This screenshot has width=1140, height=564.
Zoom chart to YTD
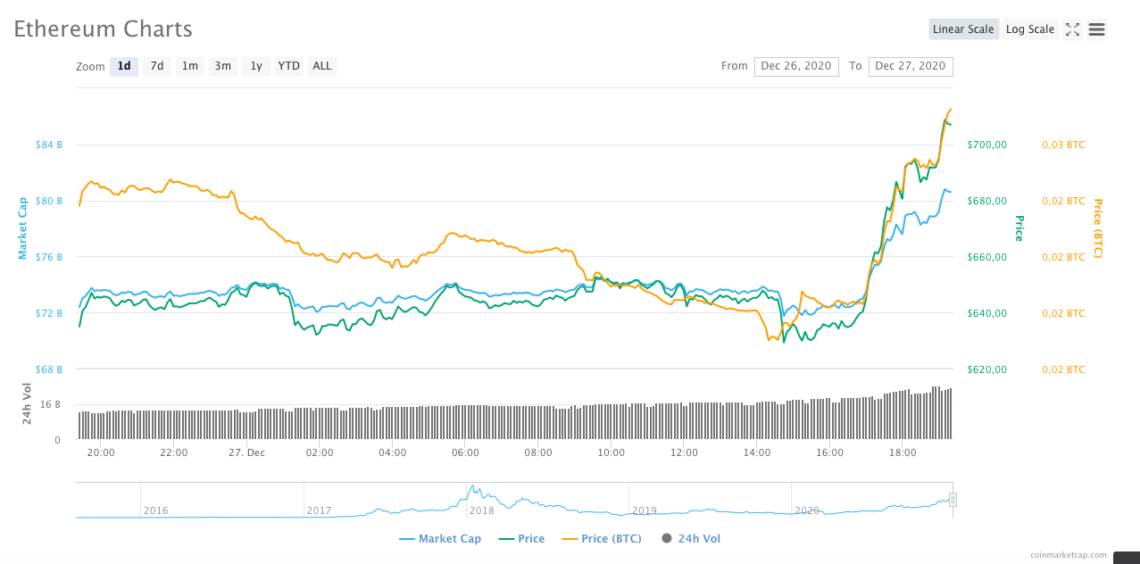[289, 66]
